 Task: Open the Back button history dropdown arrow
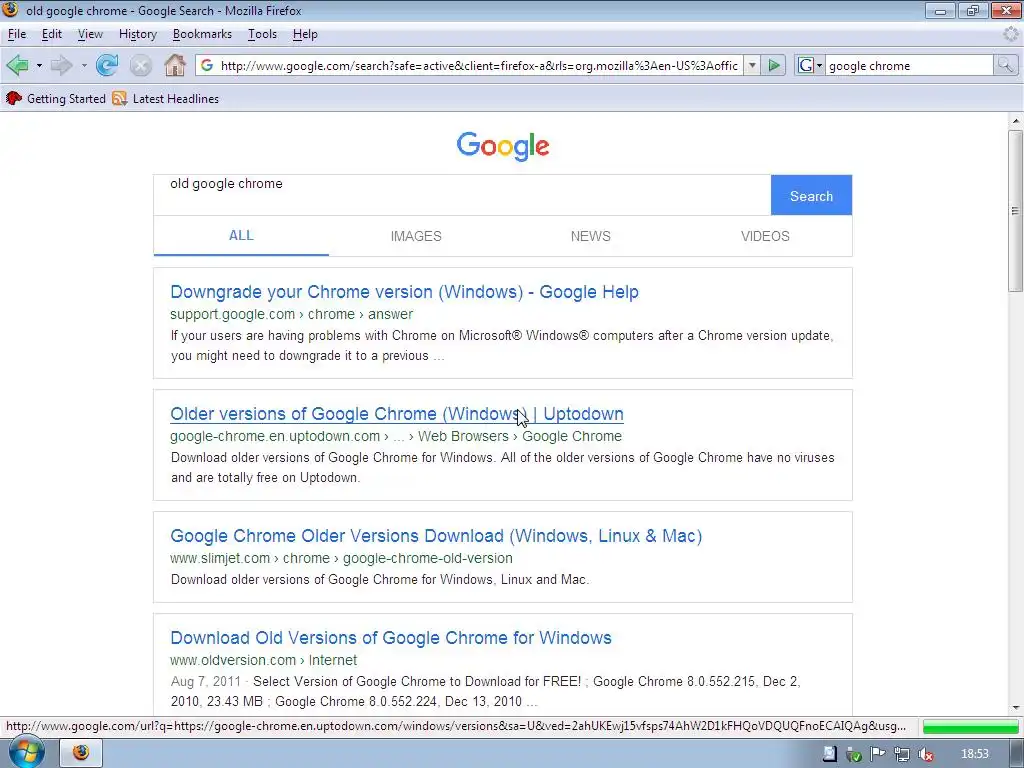(x=39, y=66)
